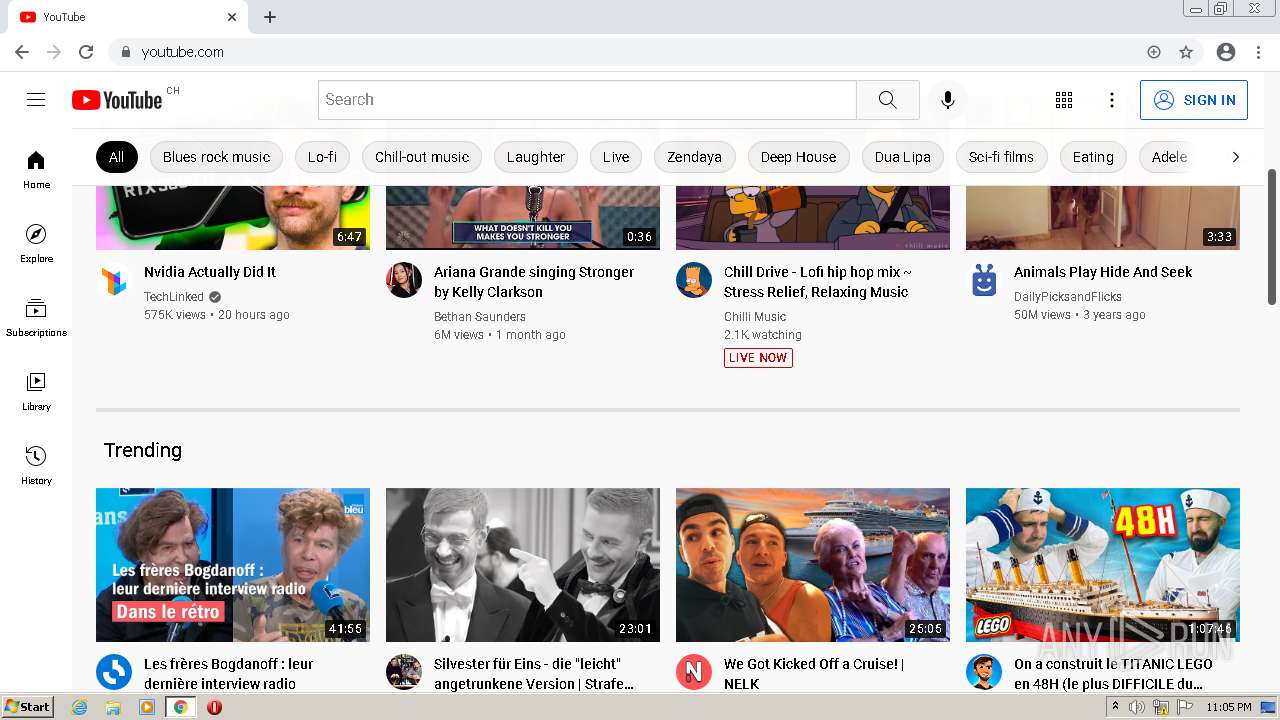Open Internet Explorer from taskbar

[80, 707]
